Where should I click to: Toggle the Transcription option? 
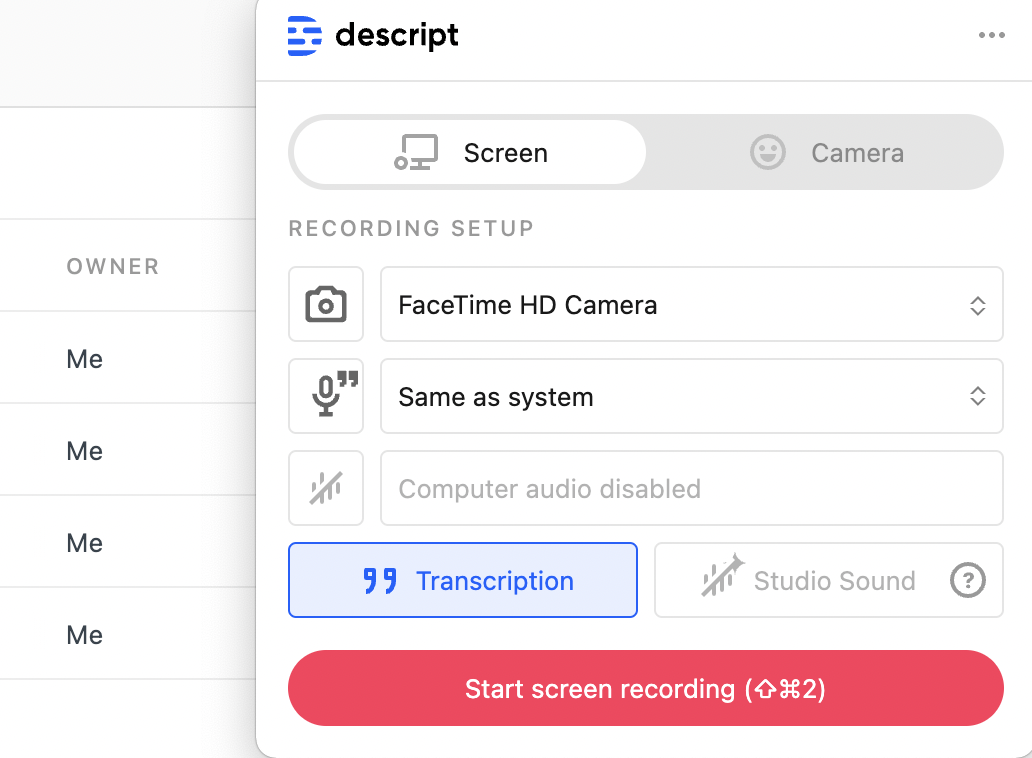(x=463, y=580)
